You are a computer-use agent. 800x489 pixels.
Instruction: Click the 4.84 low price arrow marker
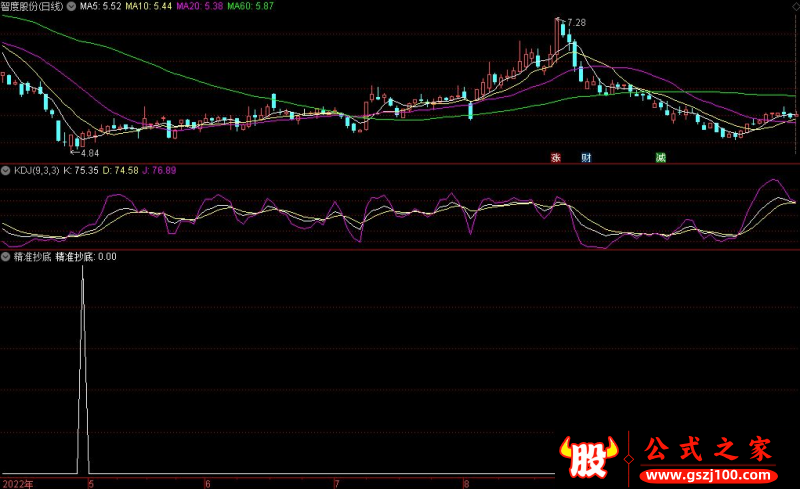click(x=85, y=153)
